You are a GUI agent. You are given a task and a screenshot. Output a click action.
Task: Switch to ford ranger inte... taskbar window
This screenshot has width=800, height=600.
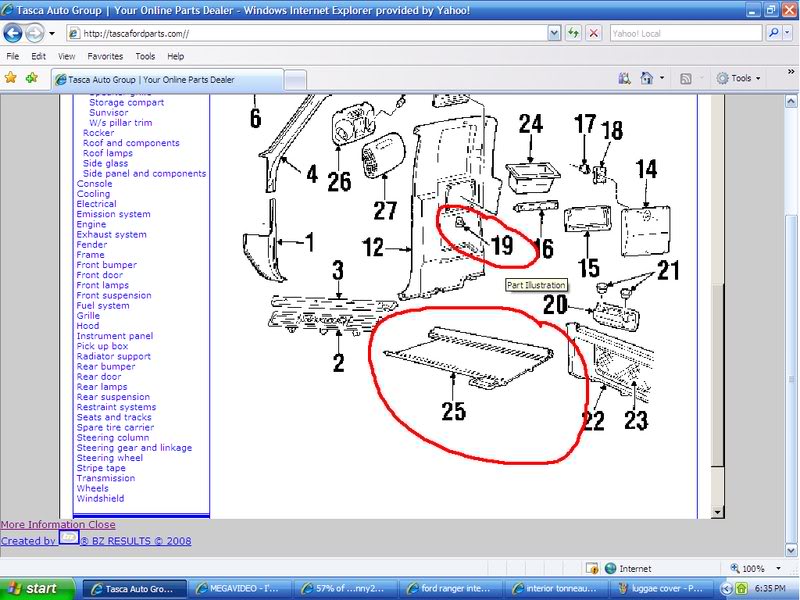pyautogui.click(x=451, y=589)
